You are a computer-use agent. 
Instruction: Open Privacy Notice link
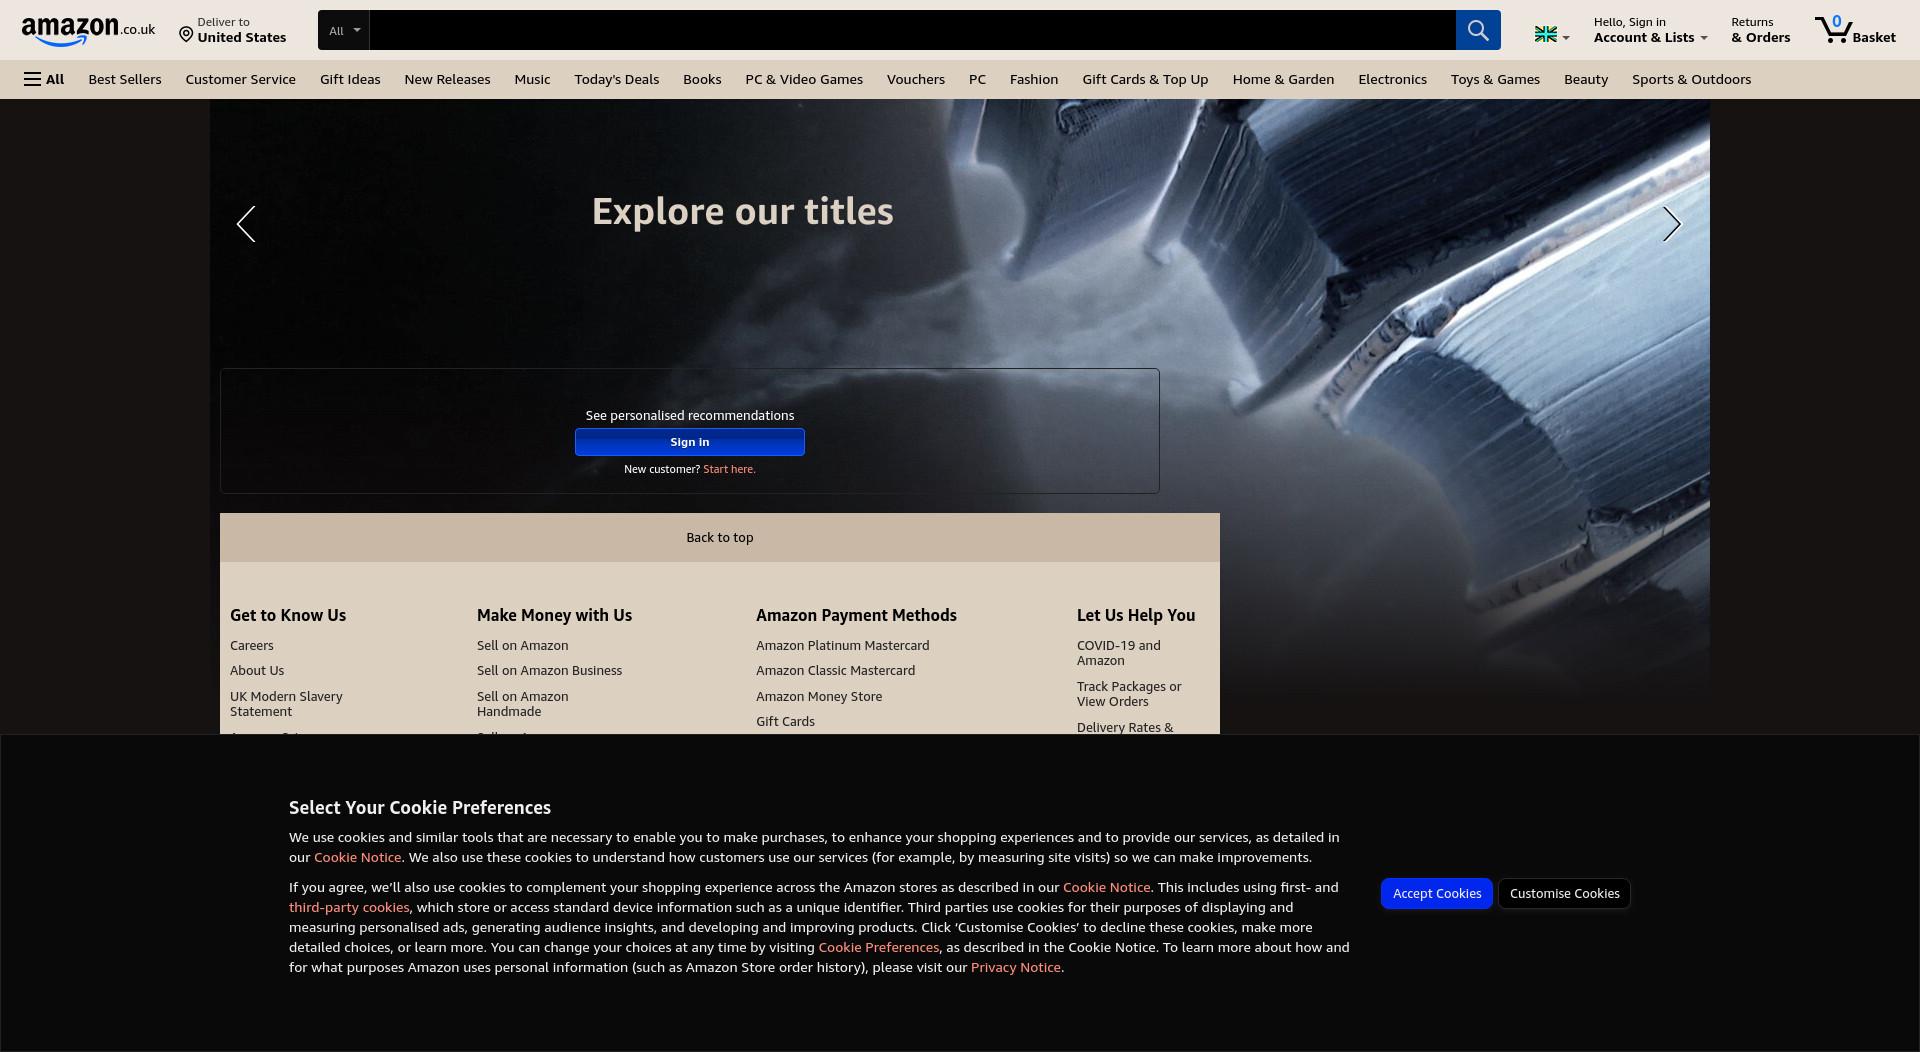click(x=1015, y=967)
